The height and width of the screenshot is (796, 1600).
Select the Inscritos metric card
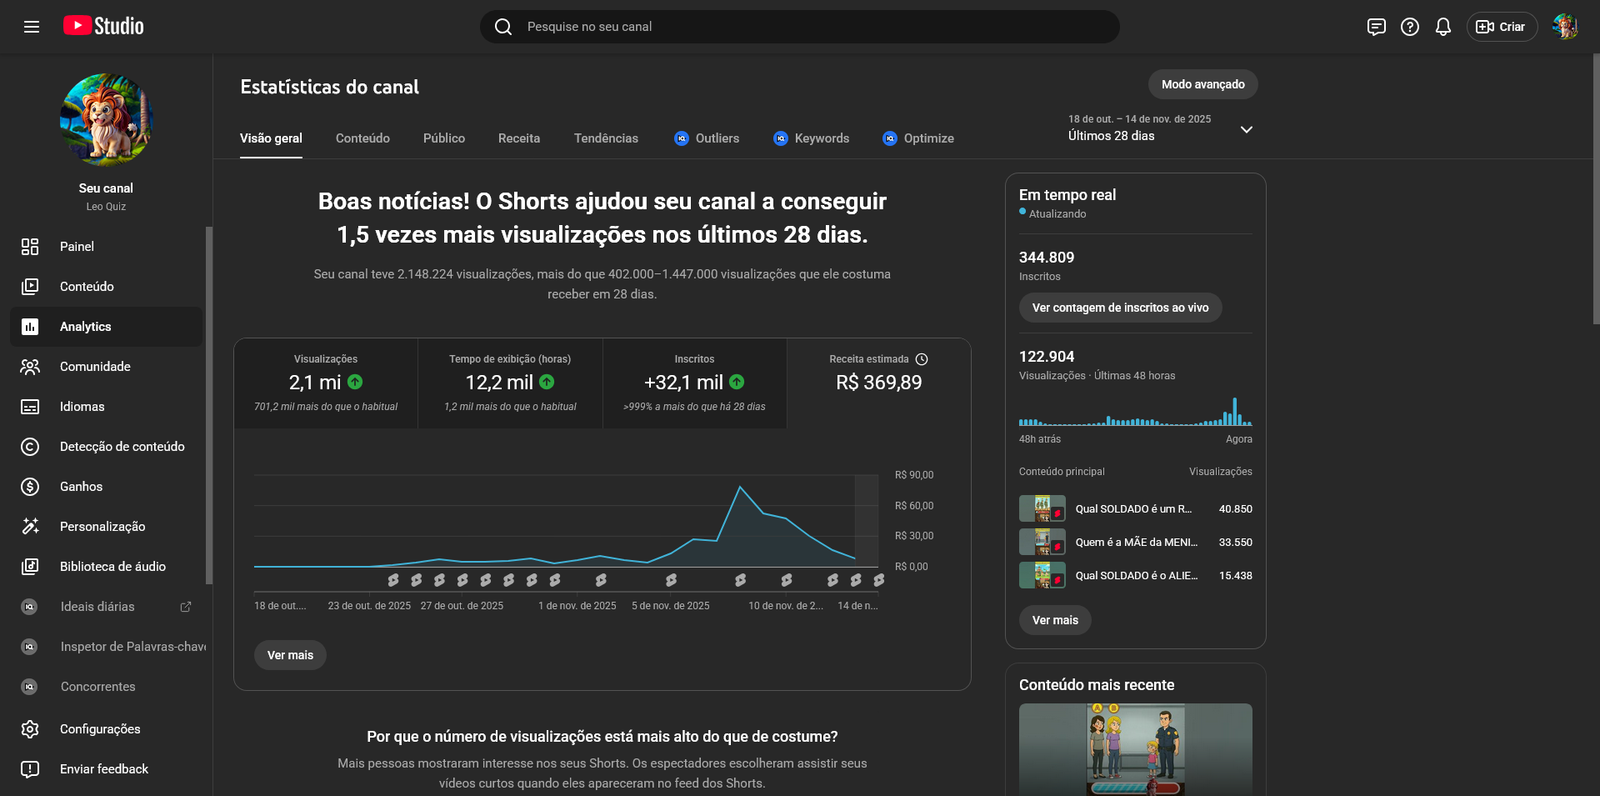[694, 383]
